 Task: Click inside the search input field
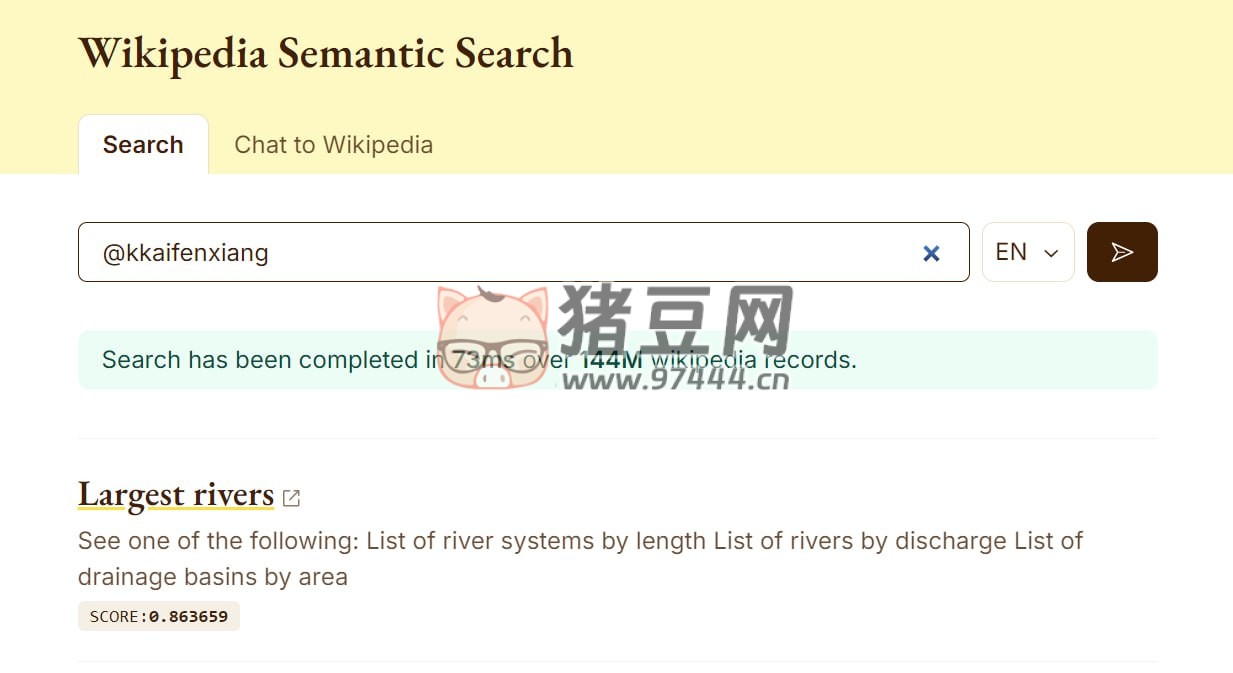coord(500,252)
